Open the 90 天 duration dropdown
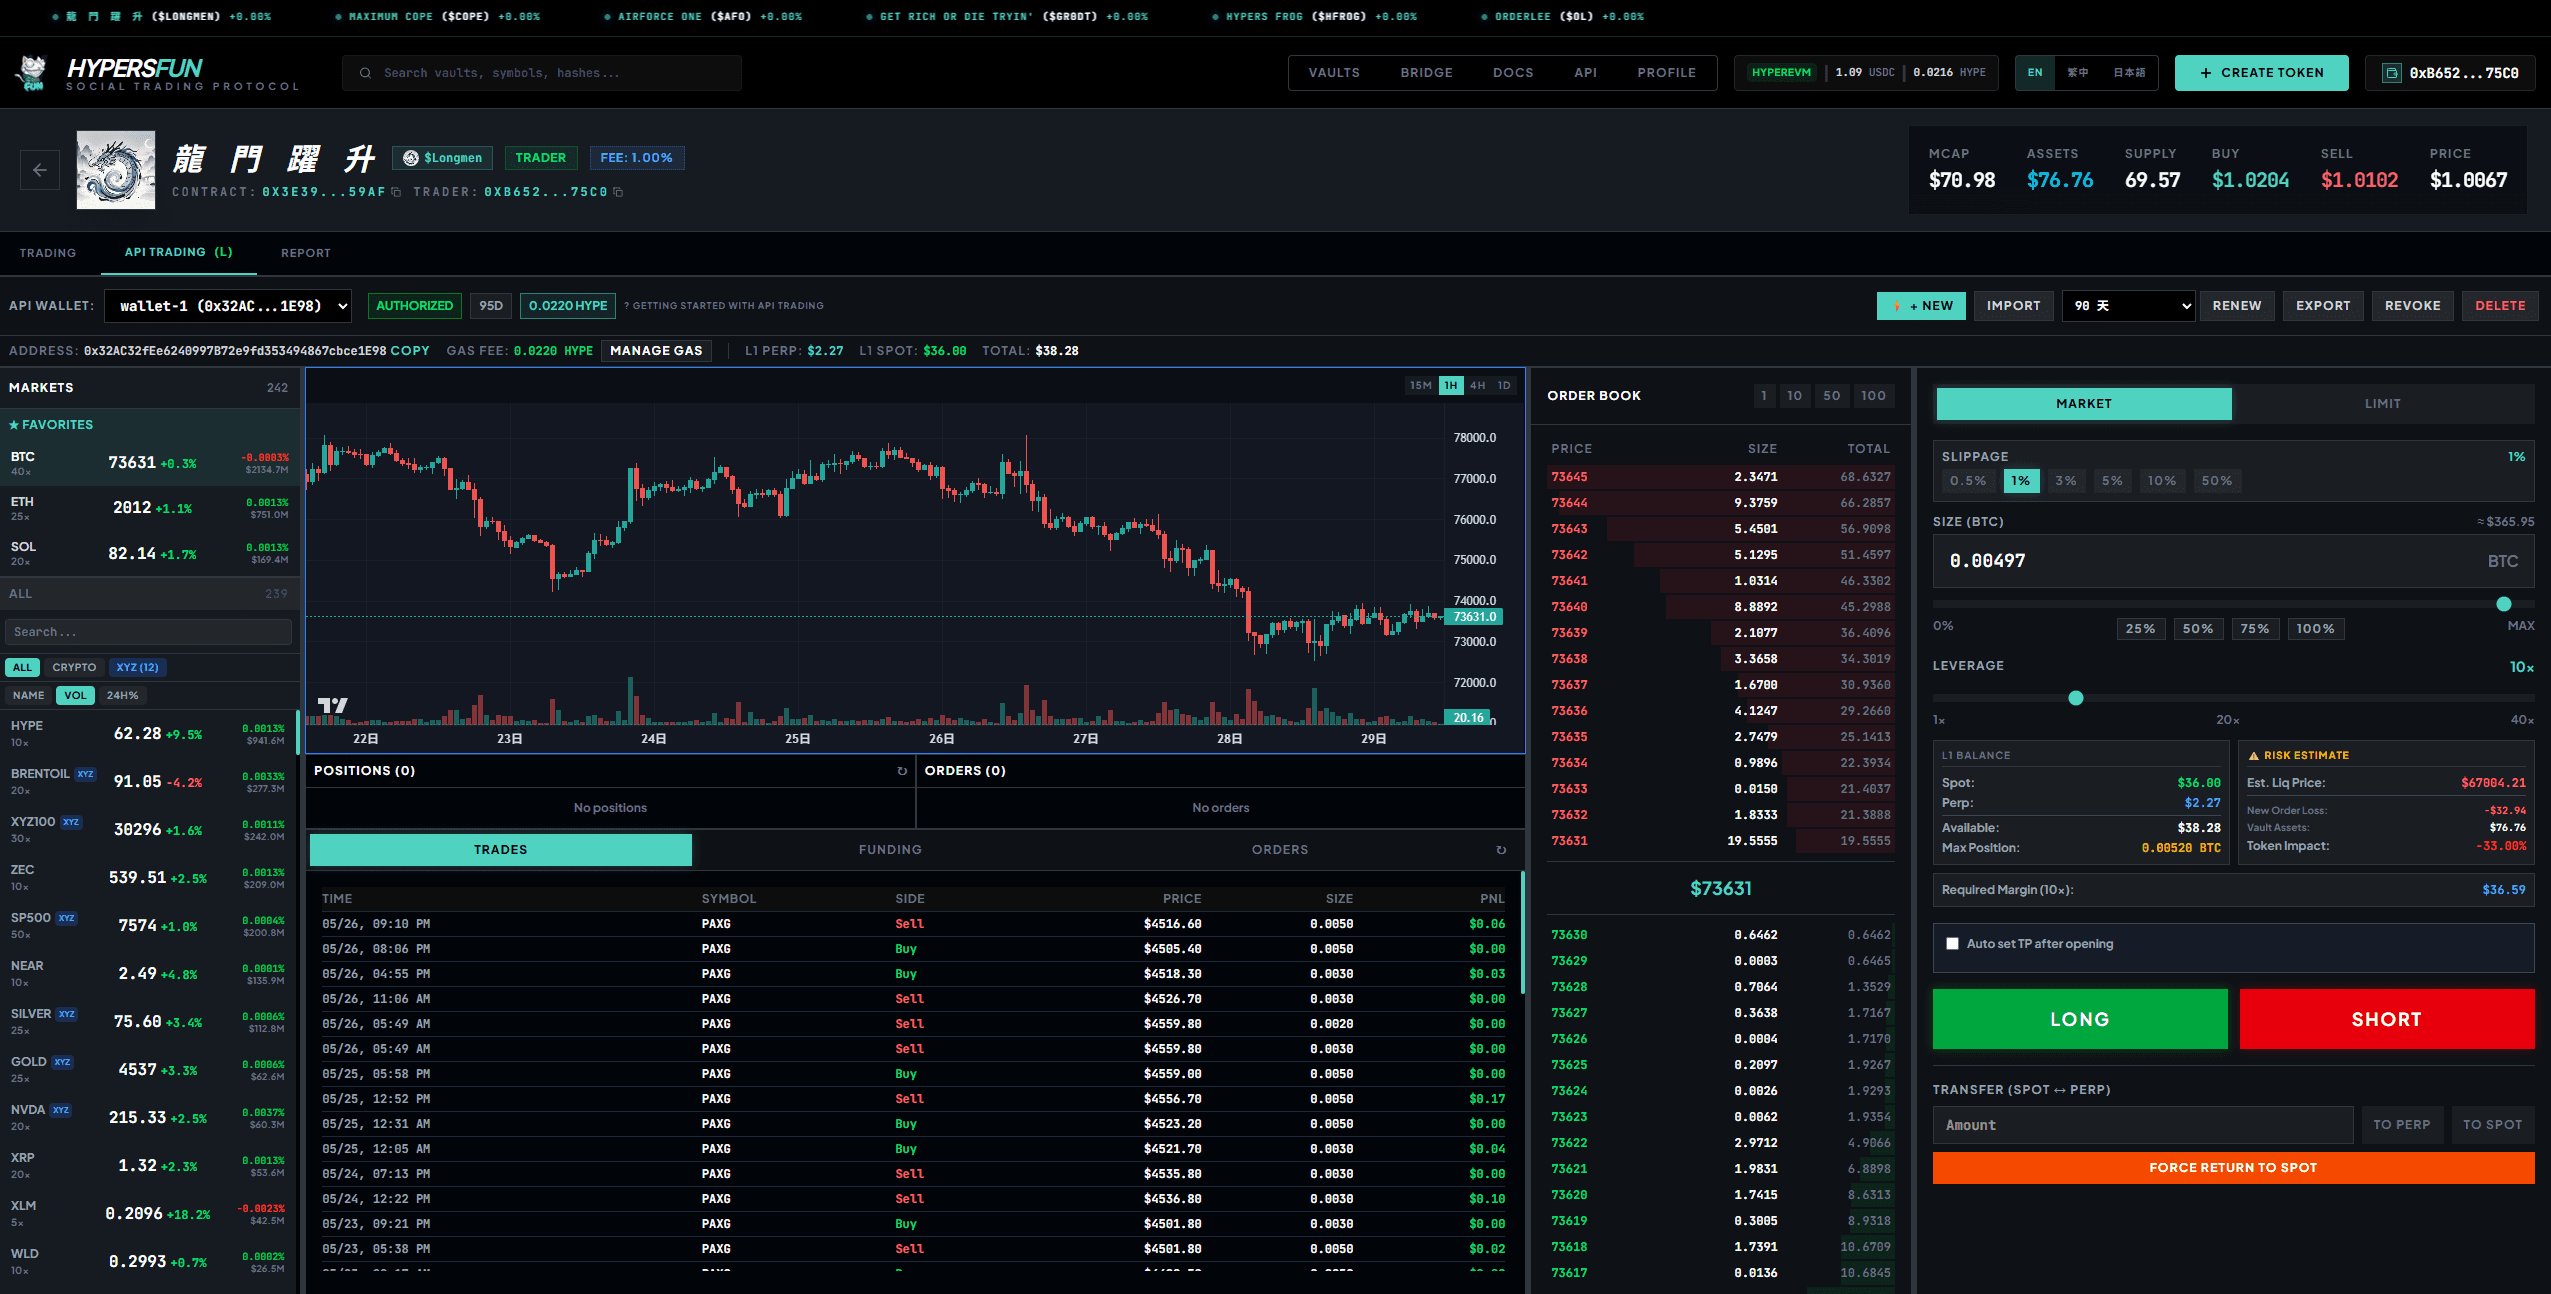Viewport: 2551px width, 1294px height. [x=2128, y=306]
